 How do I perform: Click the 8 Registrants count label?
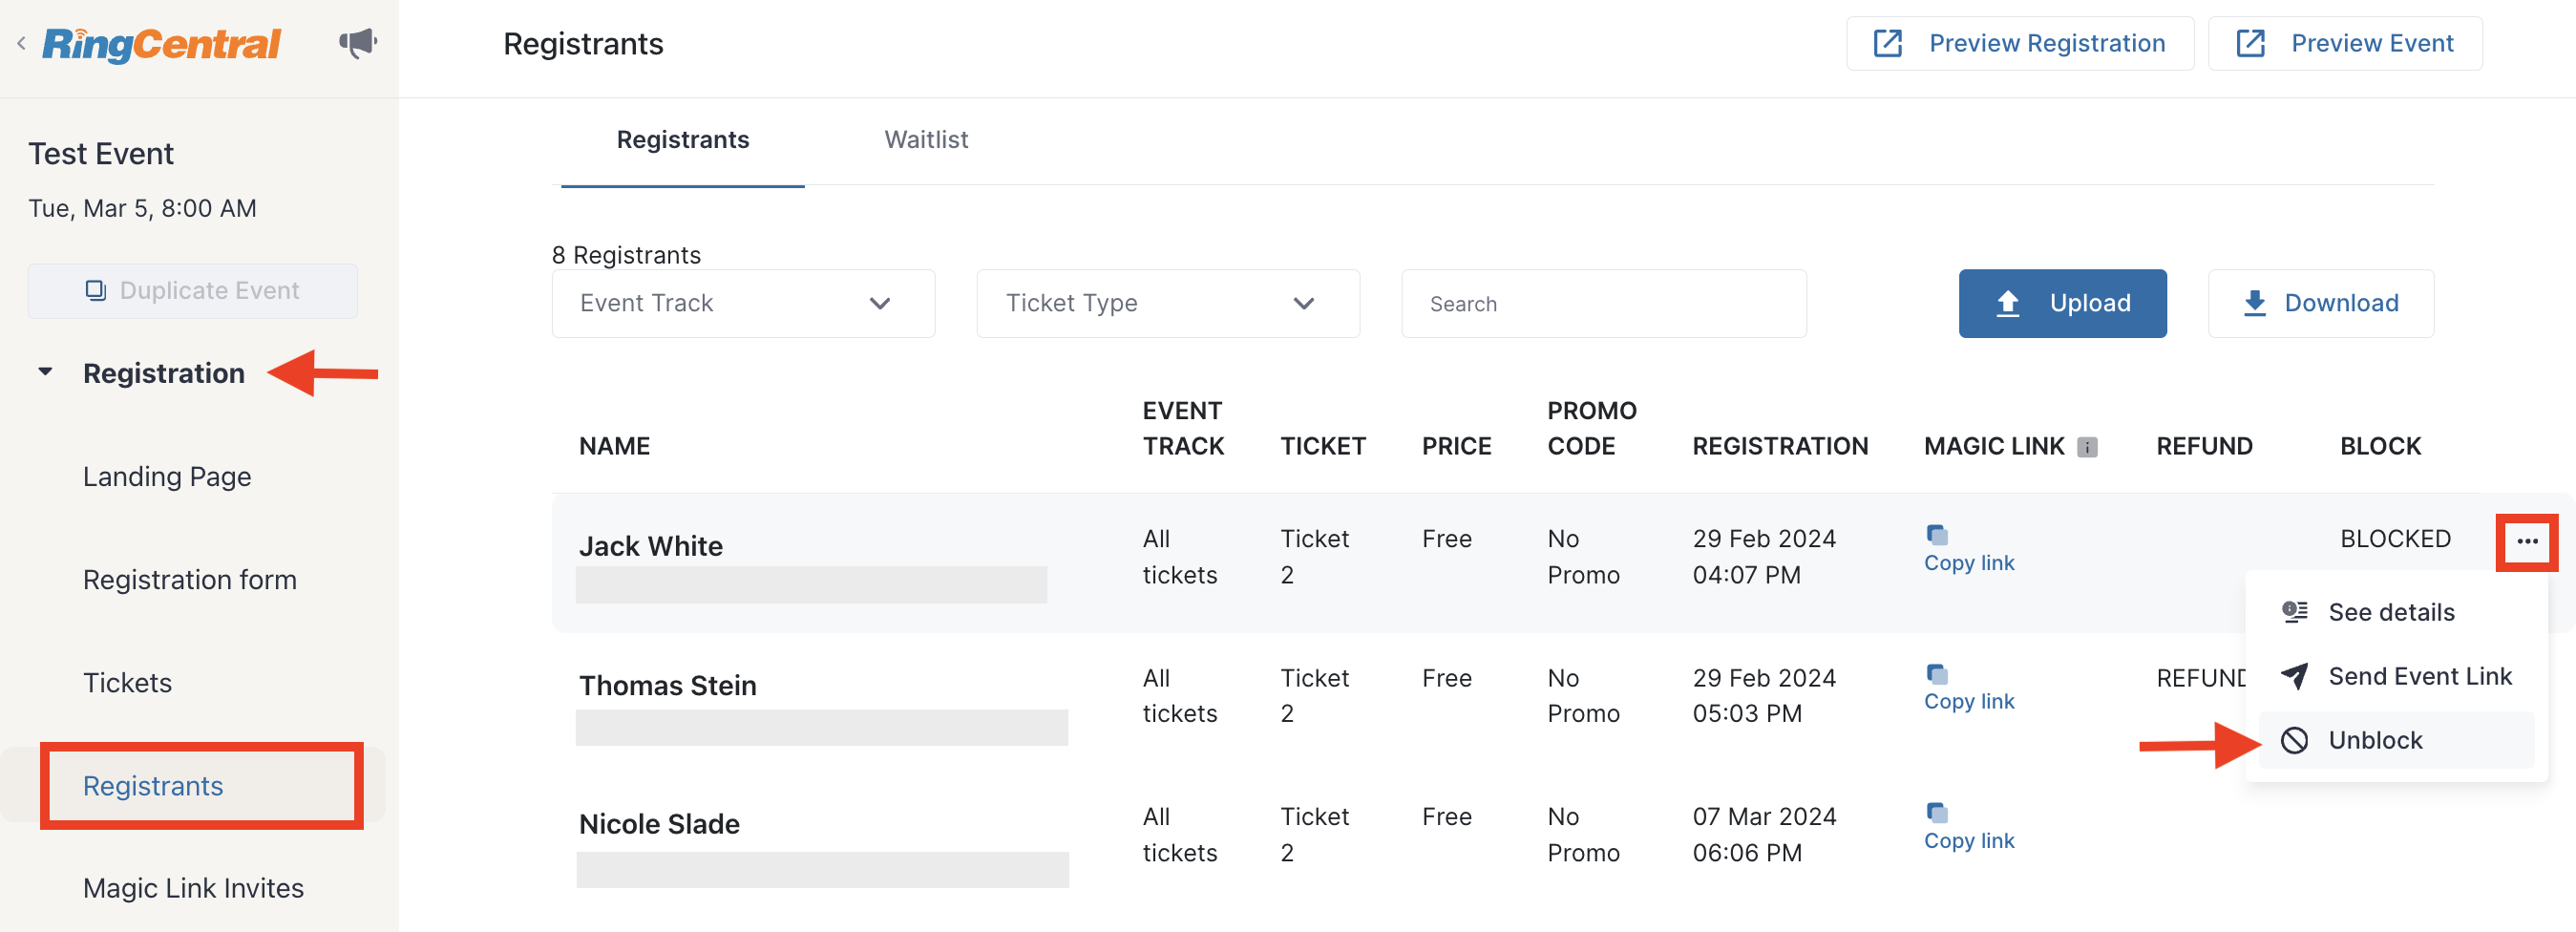[626, 255]
